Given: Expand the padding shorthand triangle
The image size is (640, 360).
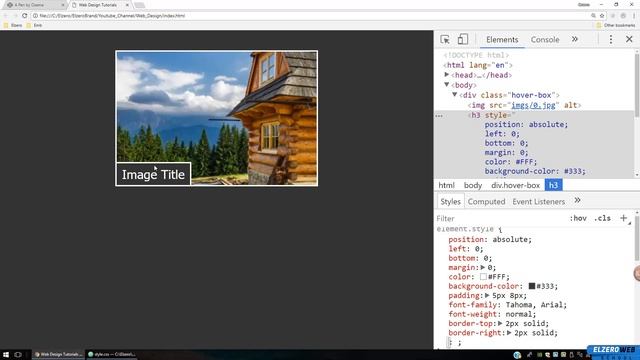Looking at the screenshot, I should [487, 296].
